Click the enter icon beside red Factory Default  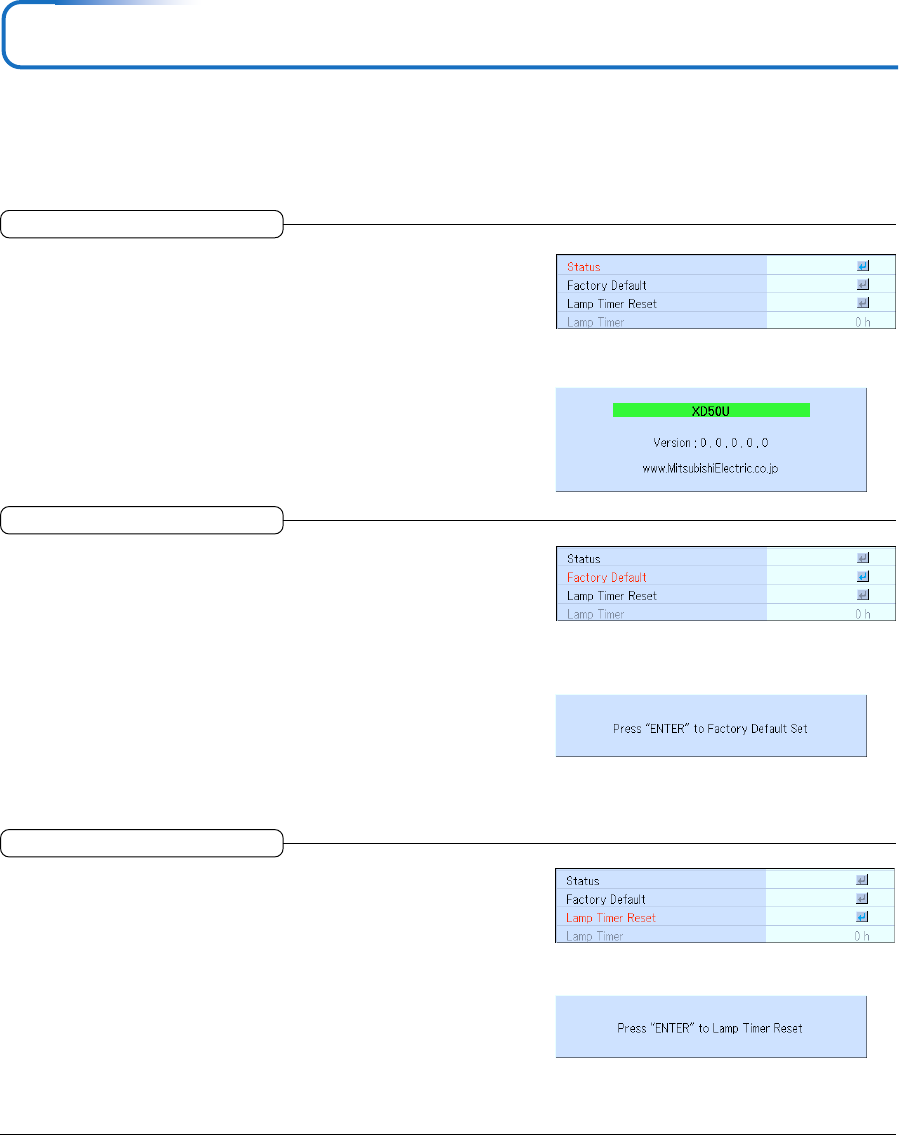(x=862, y=577)
